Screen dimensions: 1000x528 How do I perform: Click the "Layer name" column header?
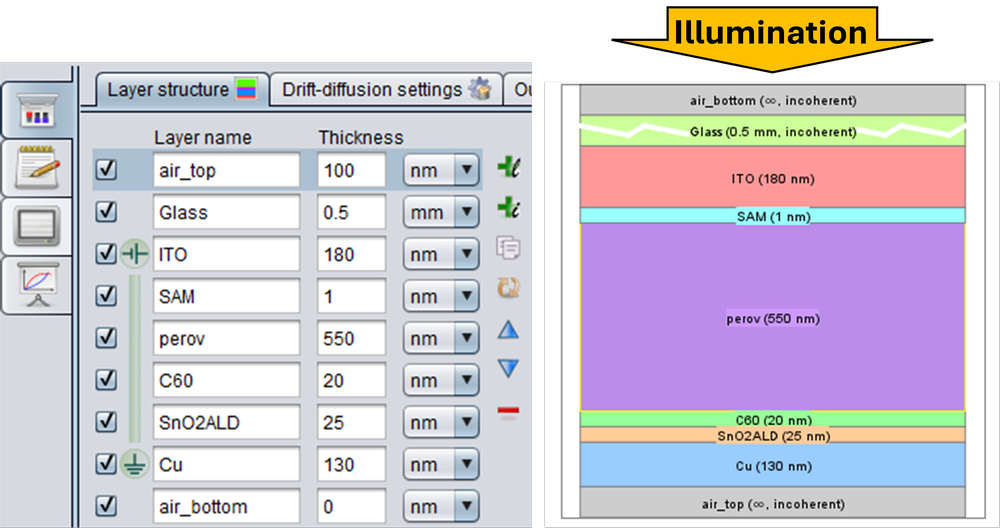[x=203, y=138]
